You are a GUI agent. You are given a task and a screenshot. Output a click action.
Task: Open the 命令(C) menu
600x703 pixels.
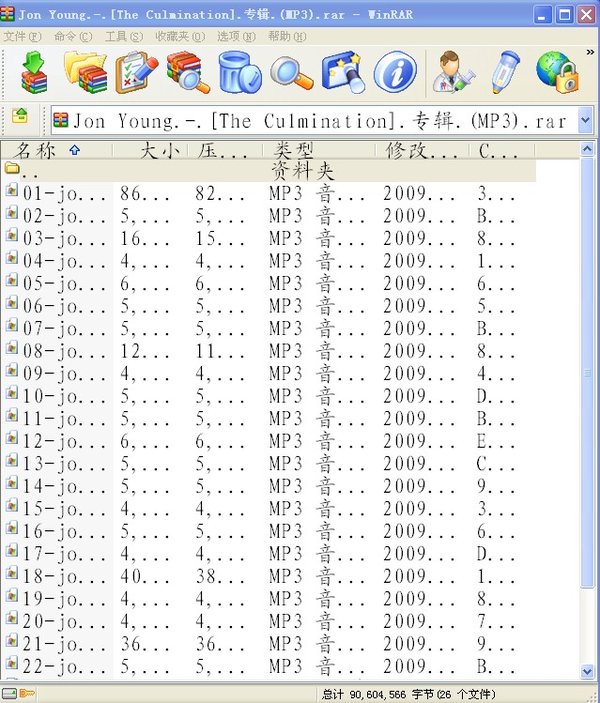(73, 36)
